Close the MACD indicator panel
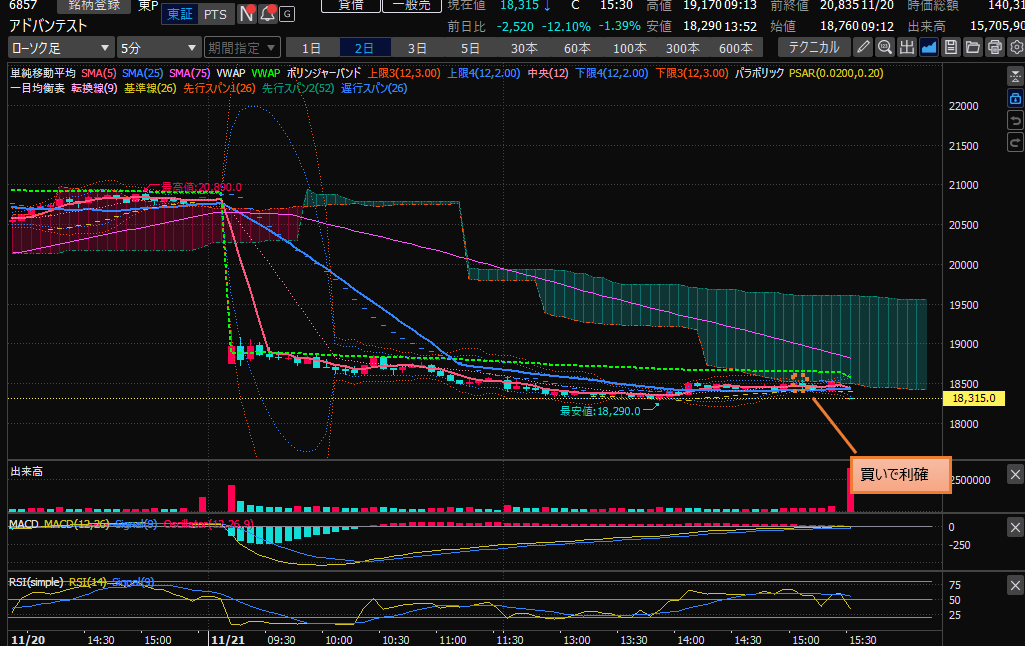The image size is (1025, 646). (x=1014, y=525)
